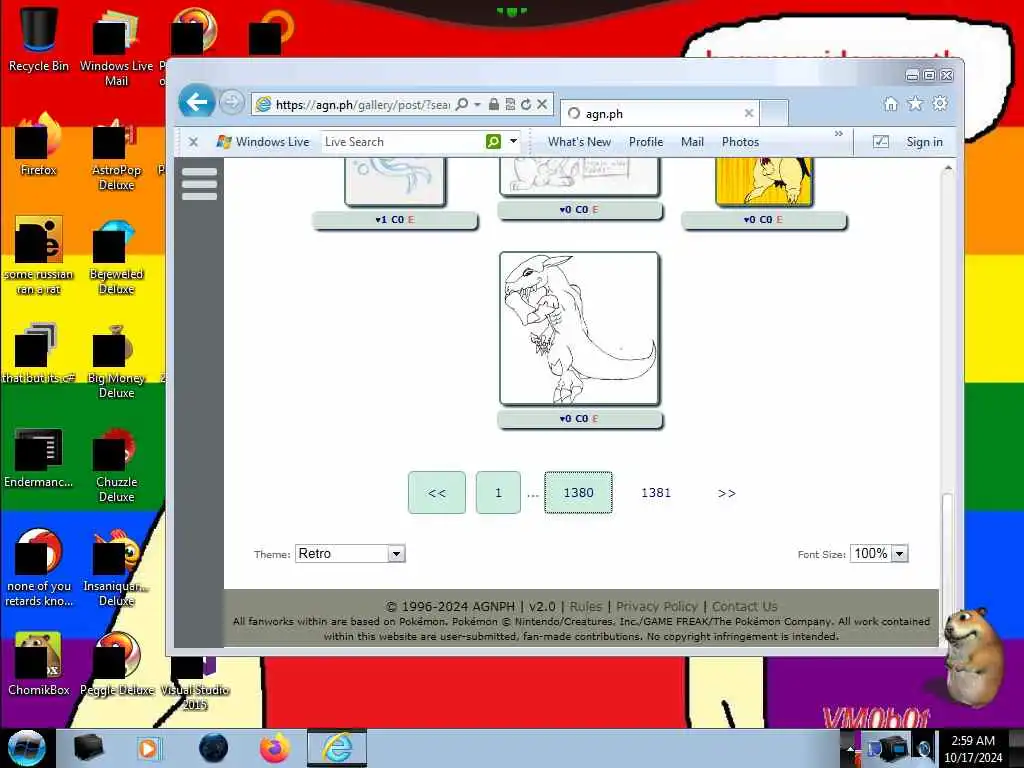
Task: Open the Windows Start orb
Action: pos(26,748)
